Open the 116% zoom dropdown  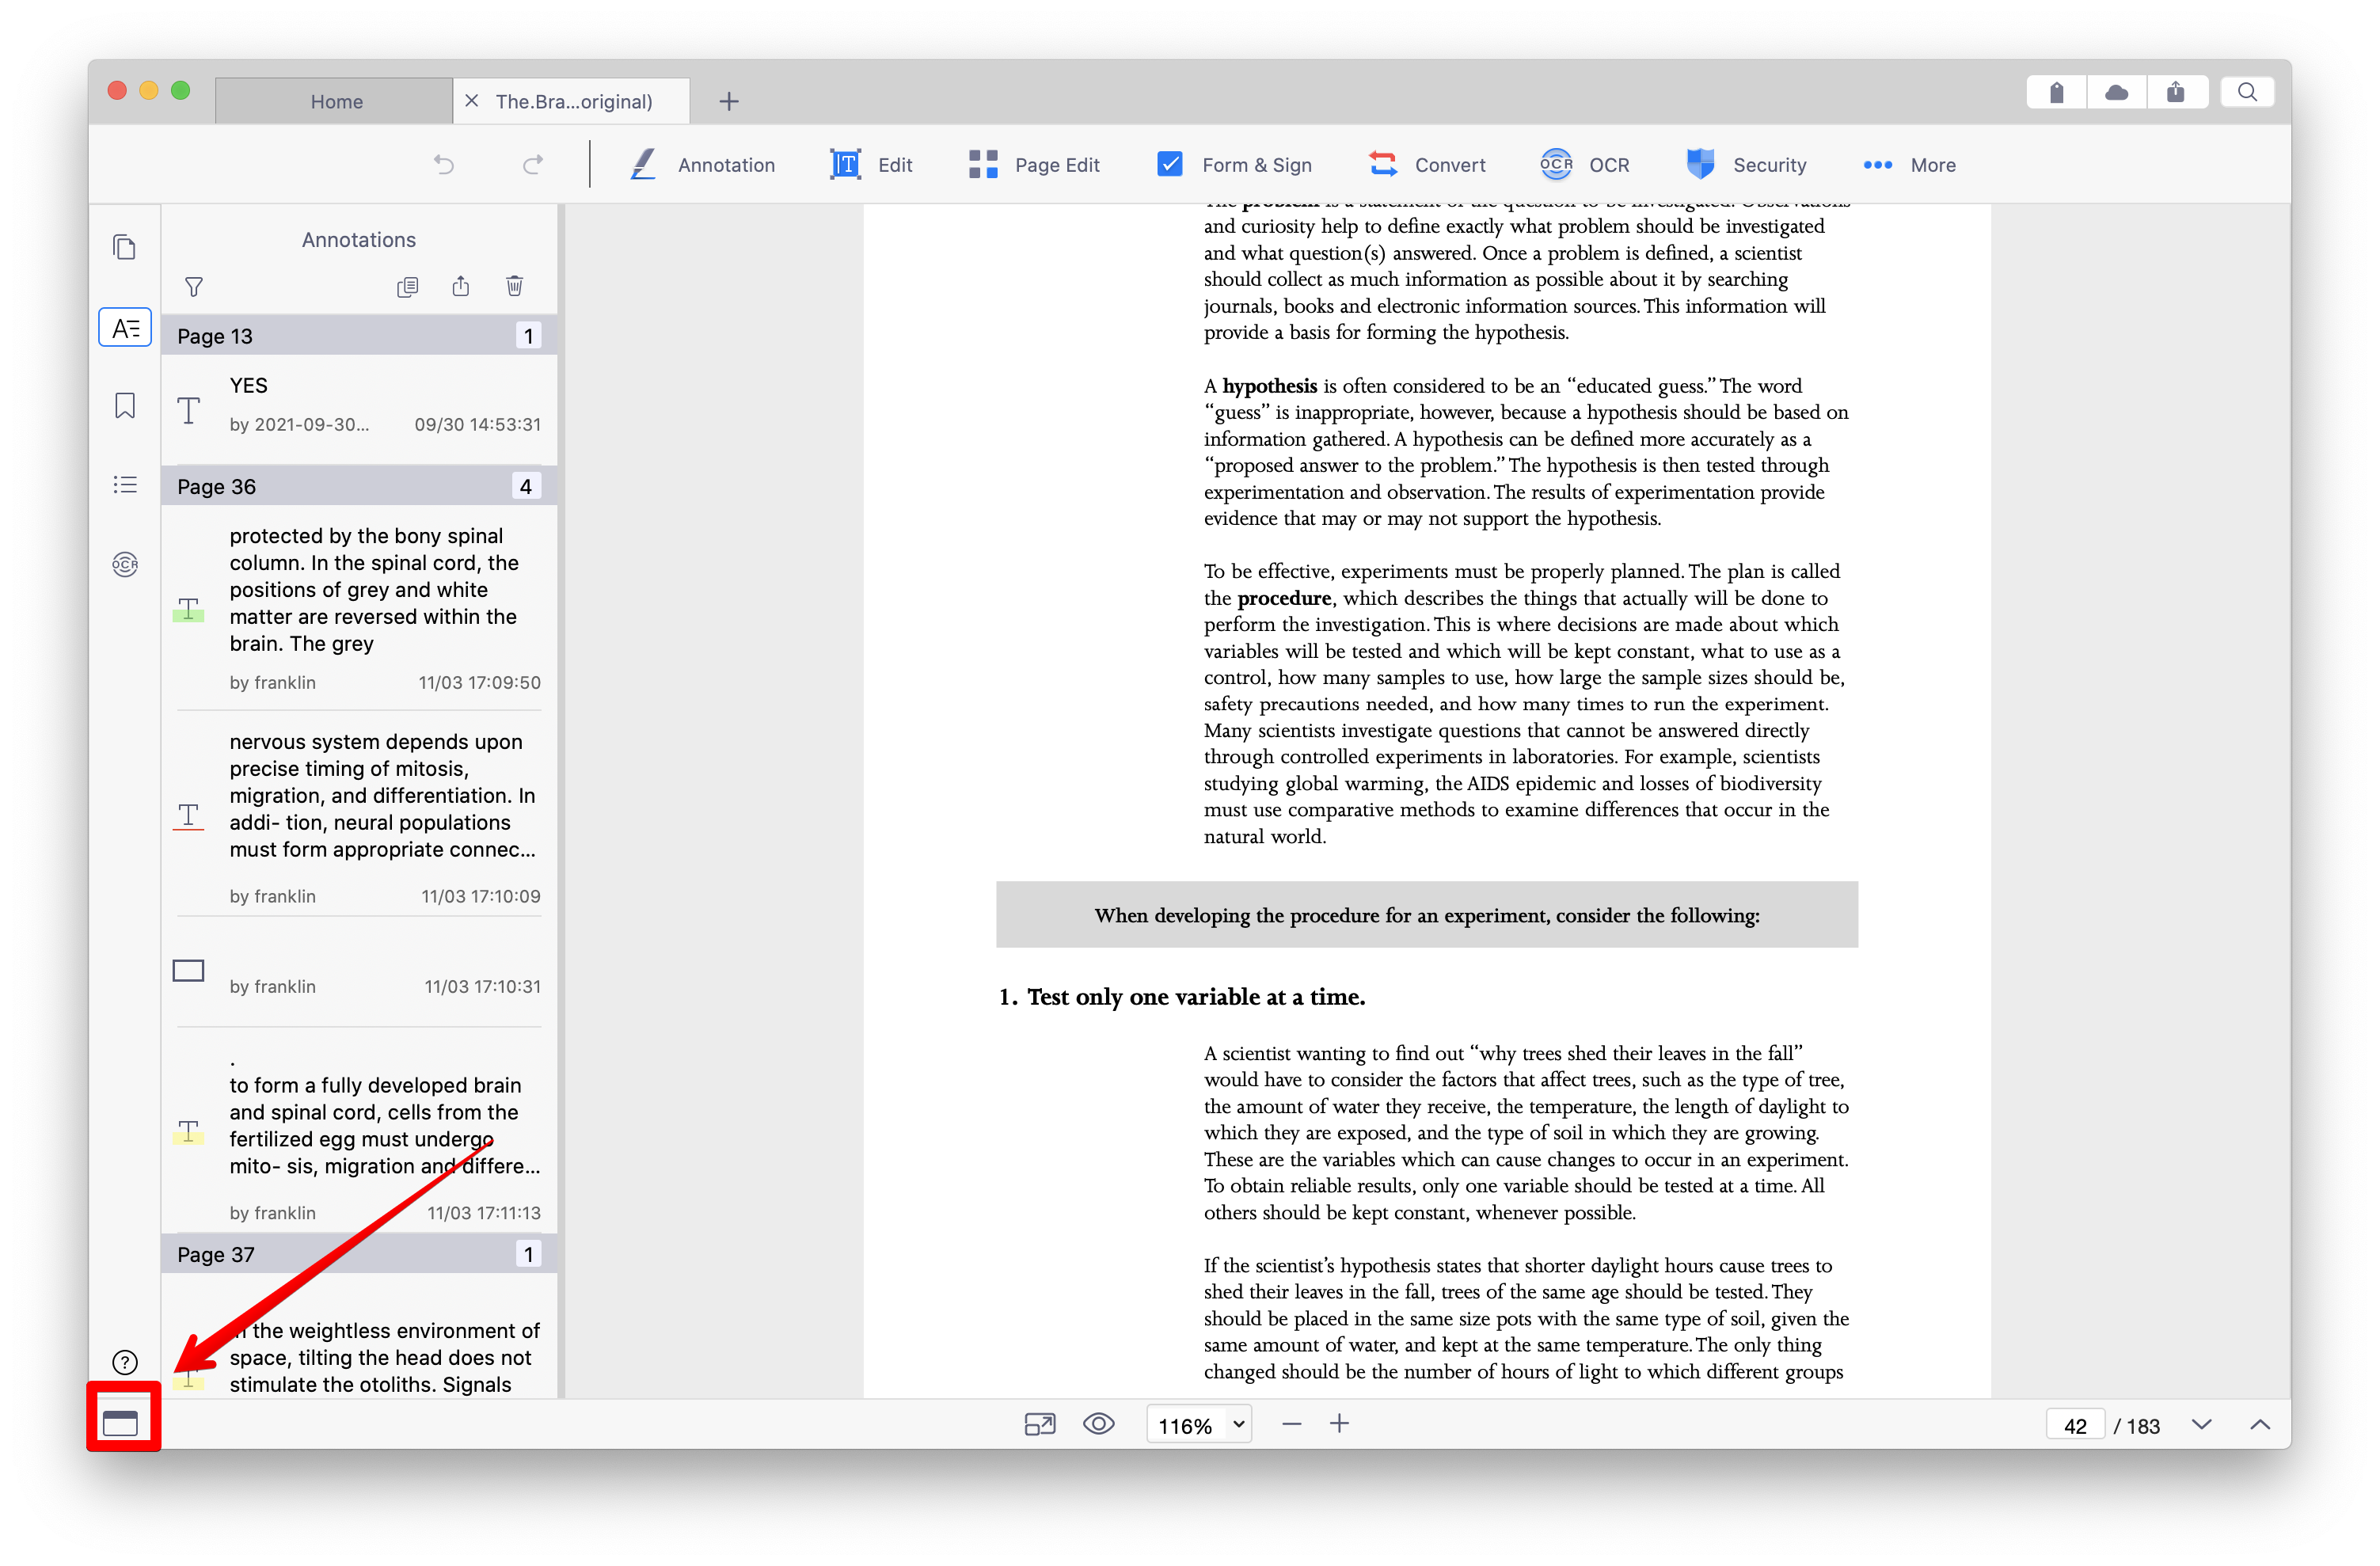click(1198, 1424)
